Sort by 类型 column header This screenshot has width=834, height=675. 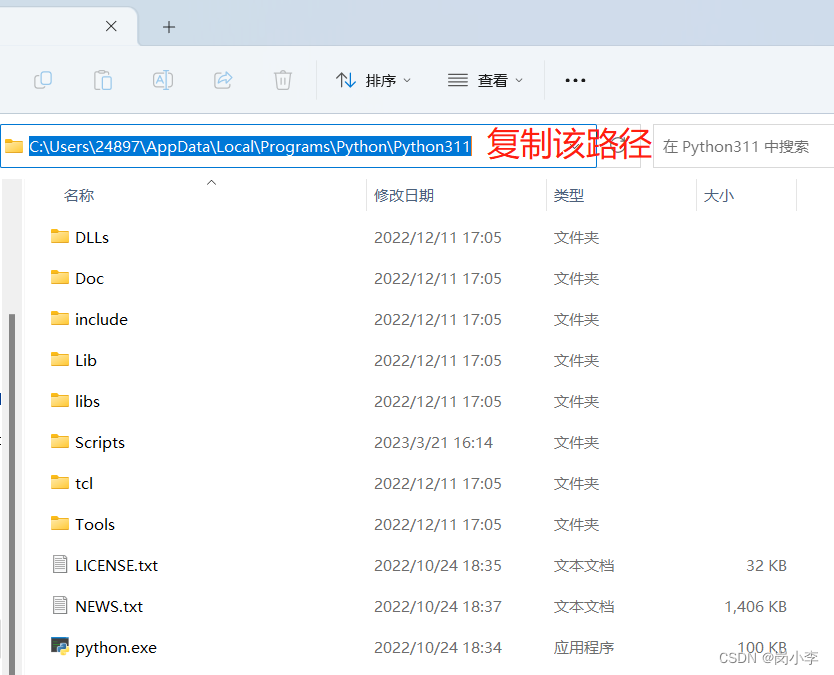click(569, 196)
